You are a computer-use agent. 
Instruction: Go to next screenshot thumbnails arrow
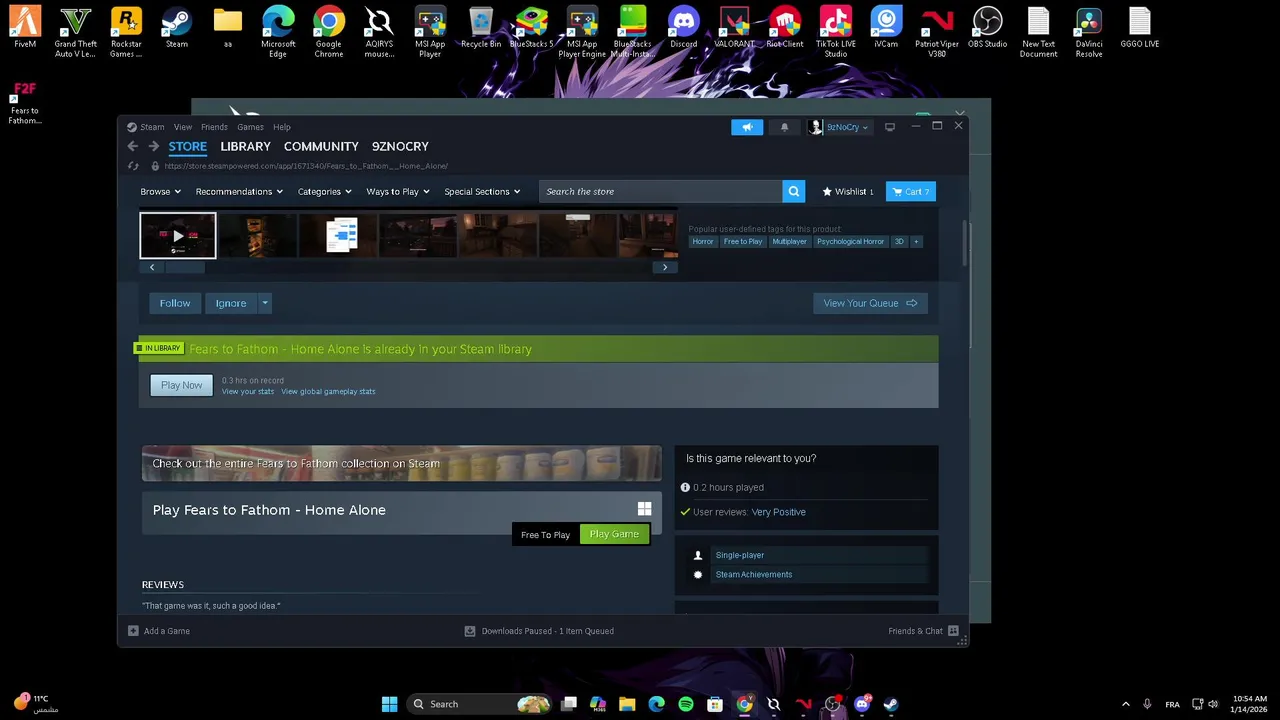point(665,267)
